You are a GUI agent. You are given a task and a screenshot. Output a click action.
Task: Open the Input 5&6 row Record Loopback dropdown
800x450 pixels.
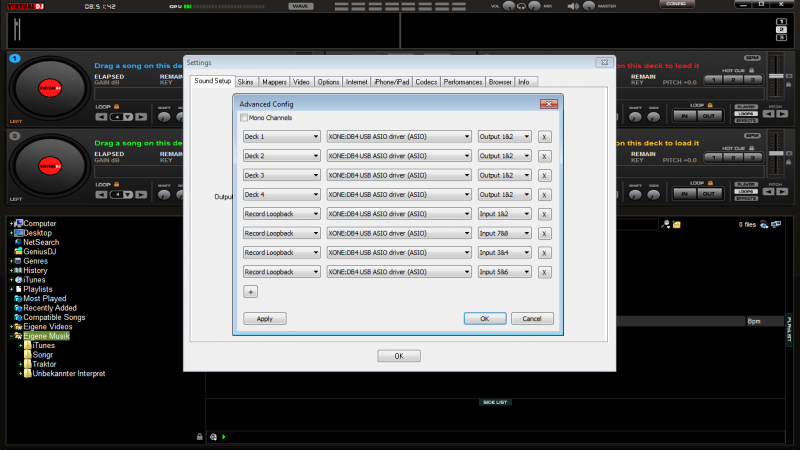pos(281,272)
